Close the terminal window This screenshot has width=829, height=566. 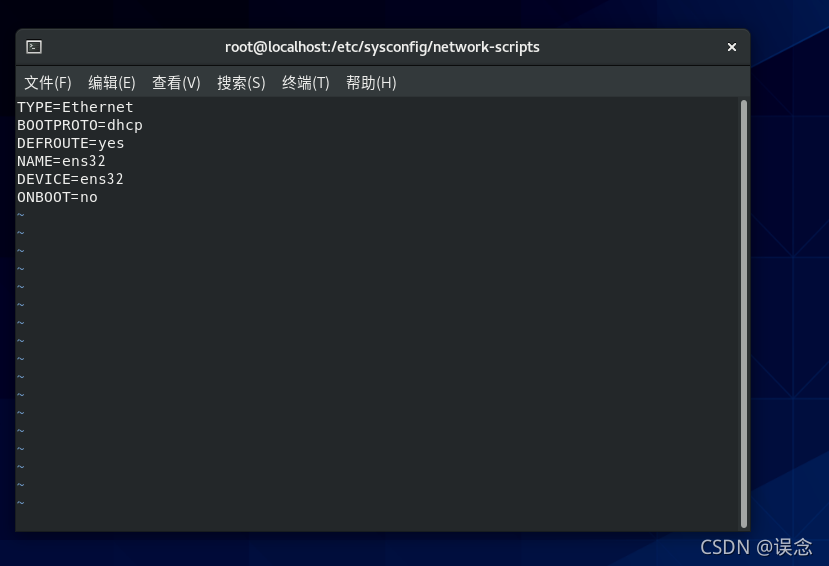tap(732, 47)
